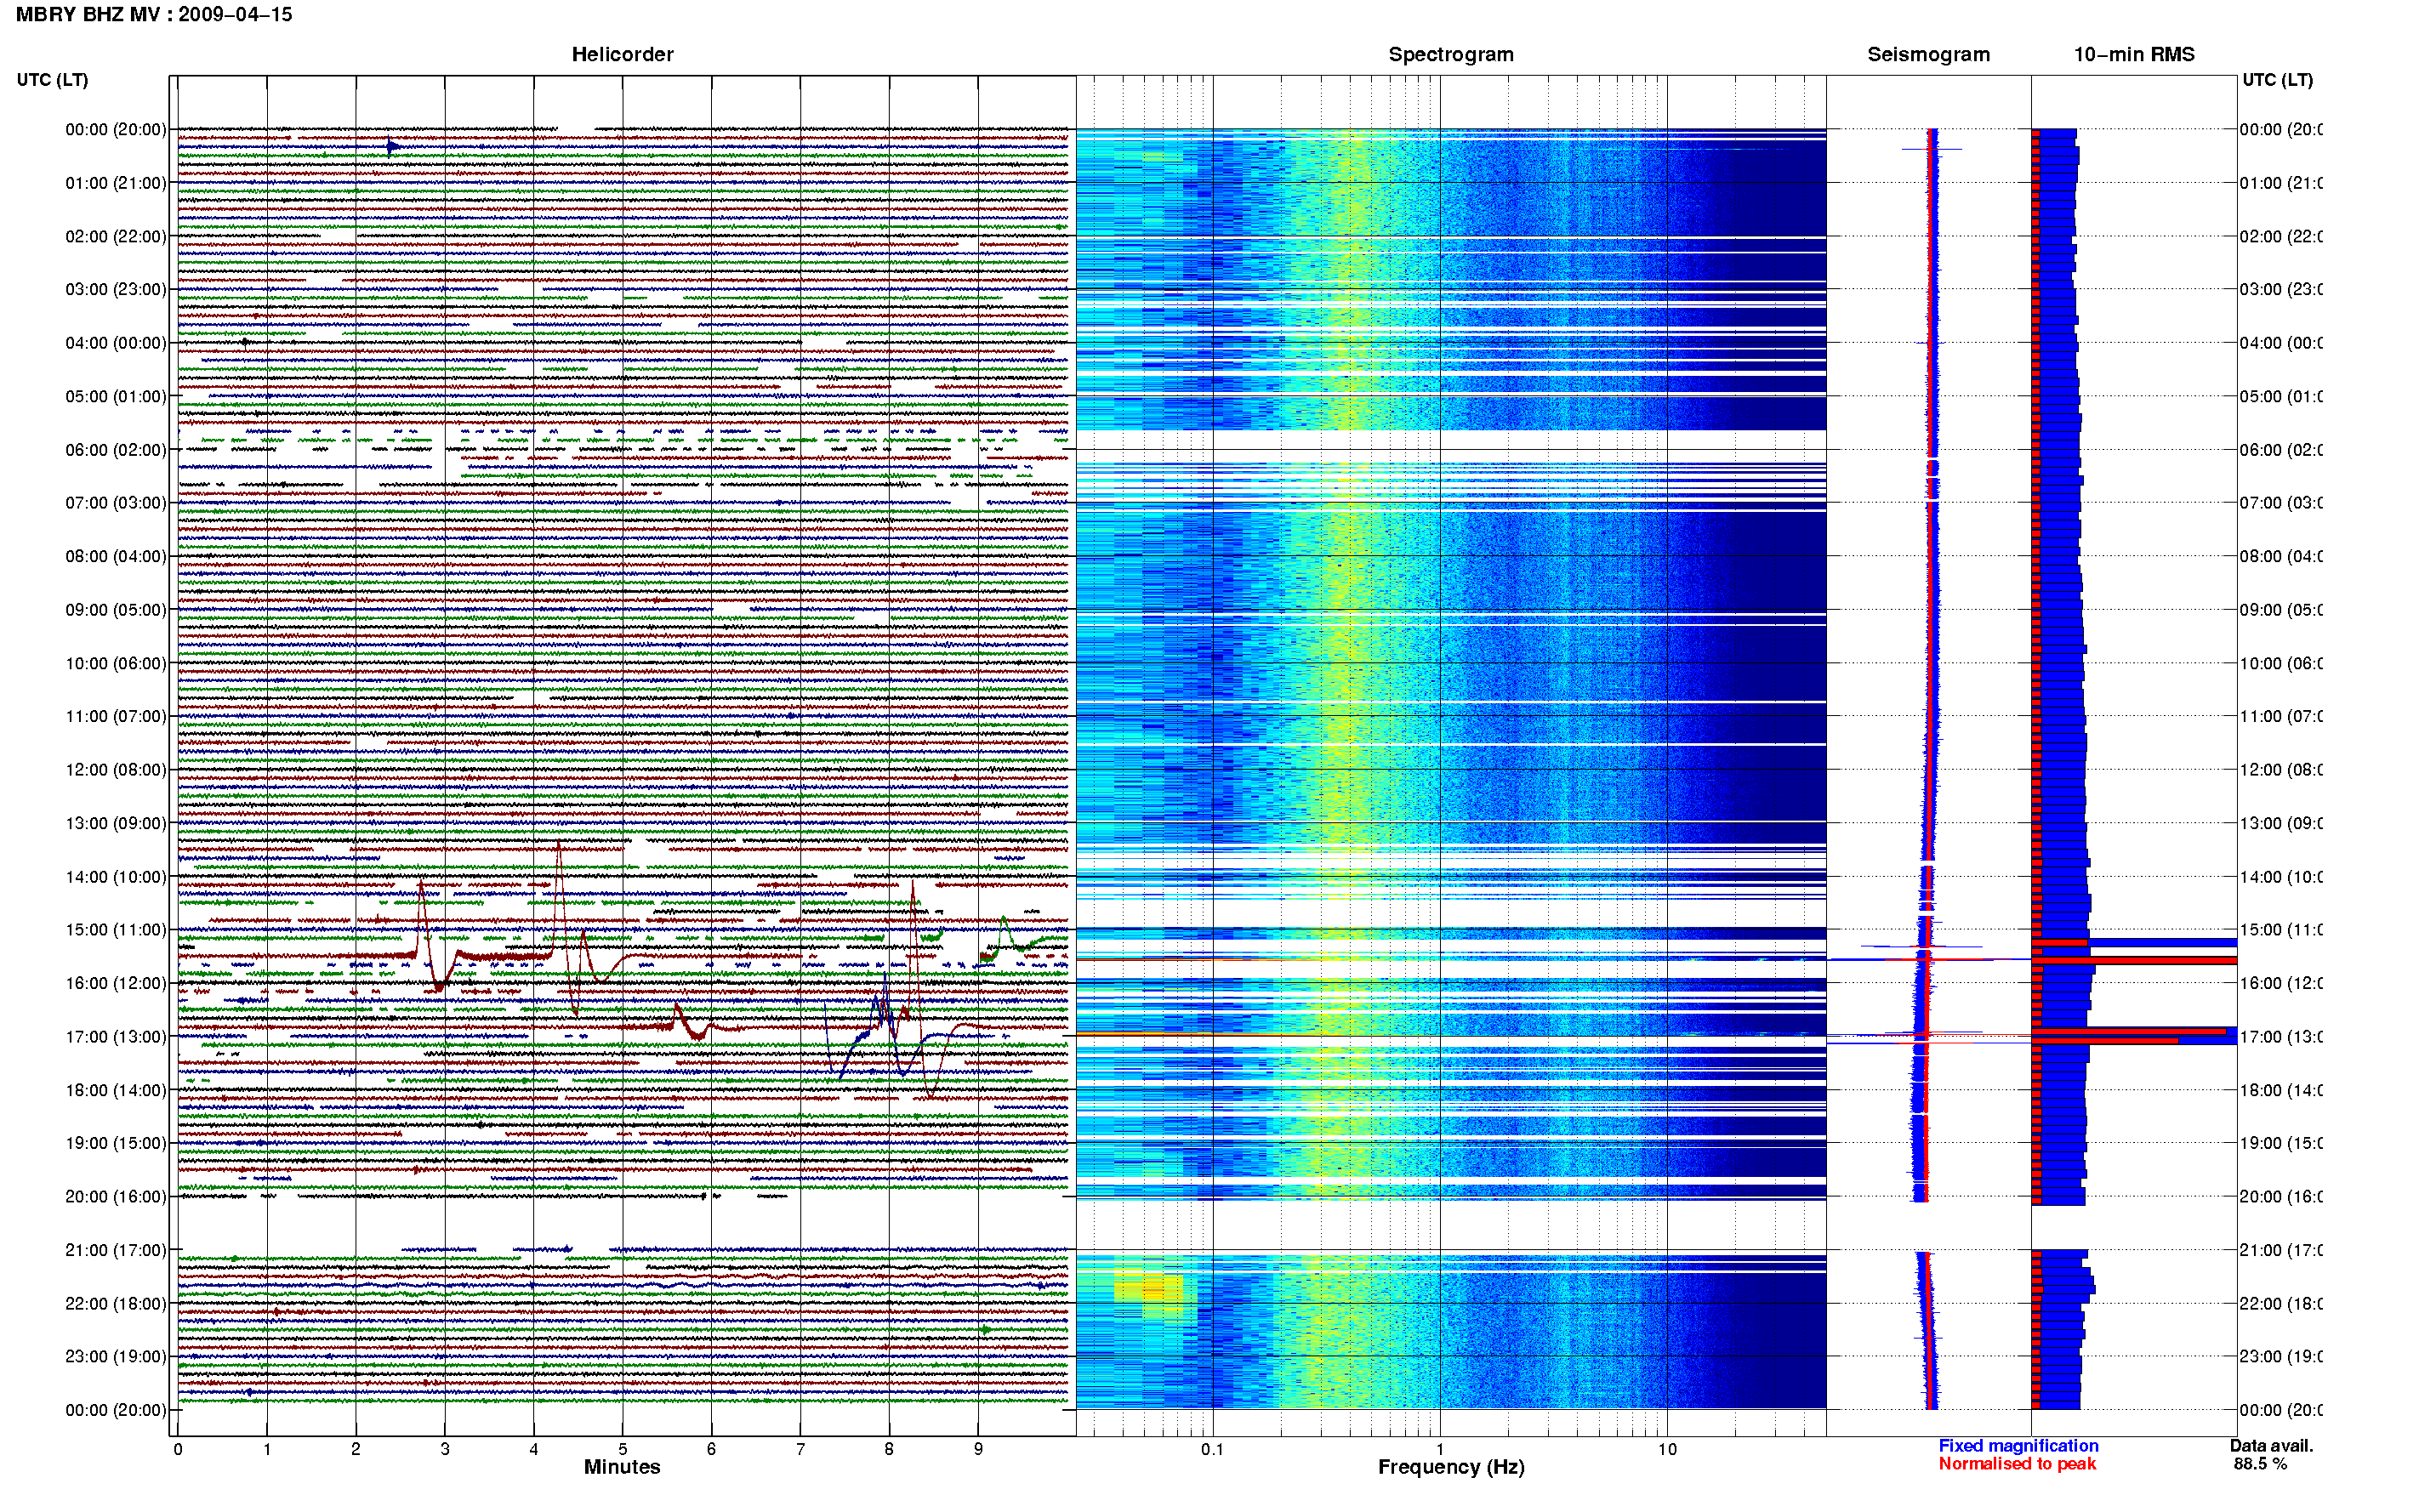This screenshot has height=1512, width=2419.
Task: Select left axis time label "01:00 (21:00)"
Action: pos(116,183)
